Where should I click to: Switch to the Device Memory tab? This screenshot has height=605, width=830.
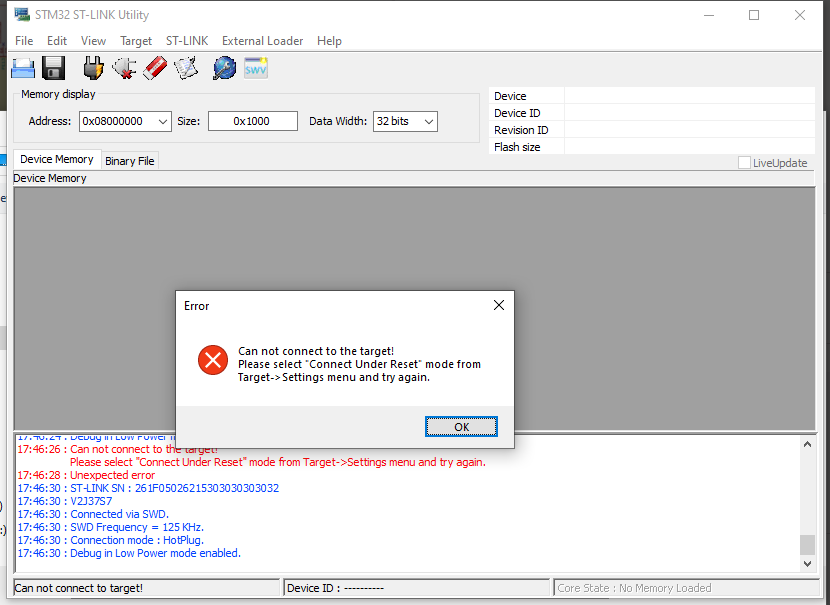point(57,159)
